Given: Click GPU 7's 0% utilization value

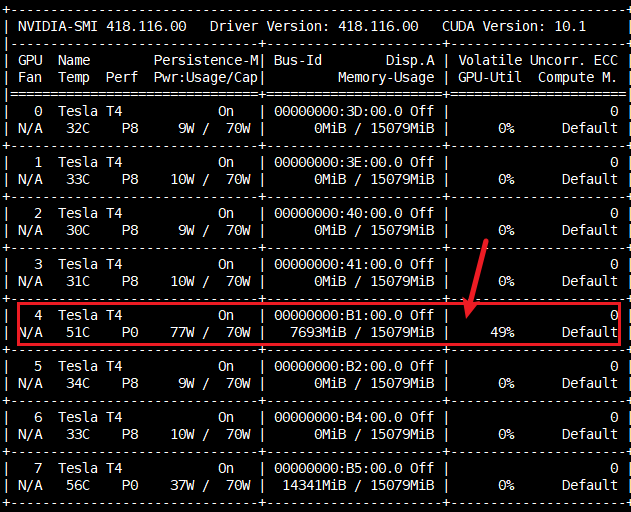Looking at the screenshot, I should coord(506,485).
